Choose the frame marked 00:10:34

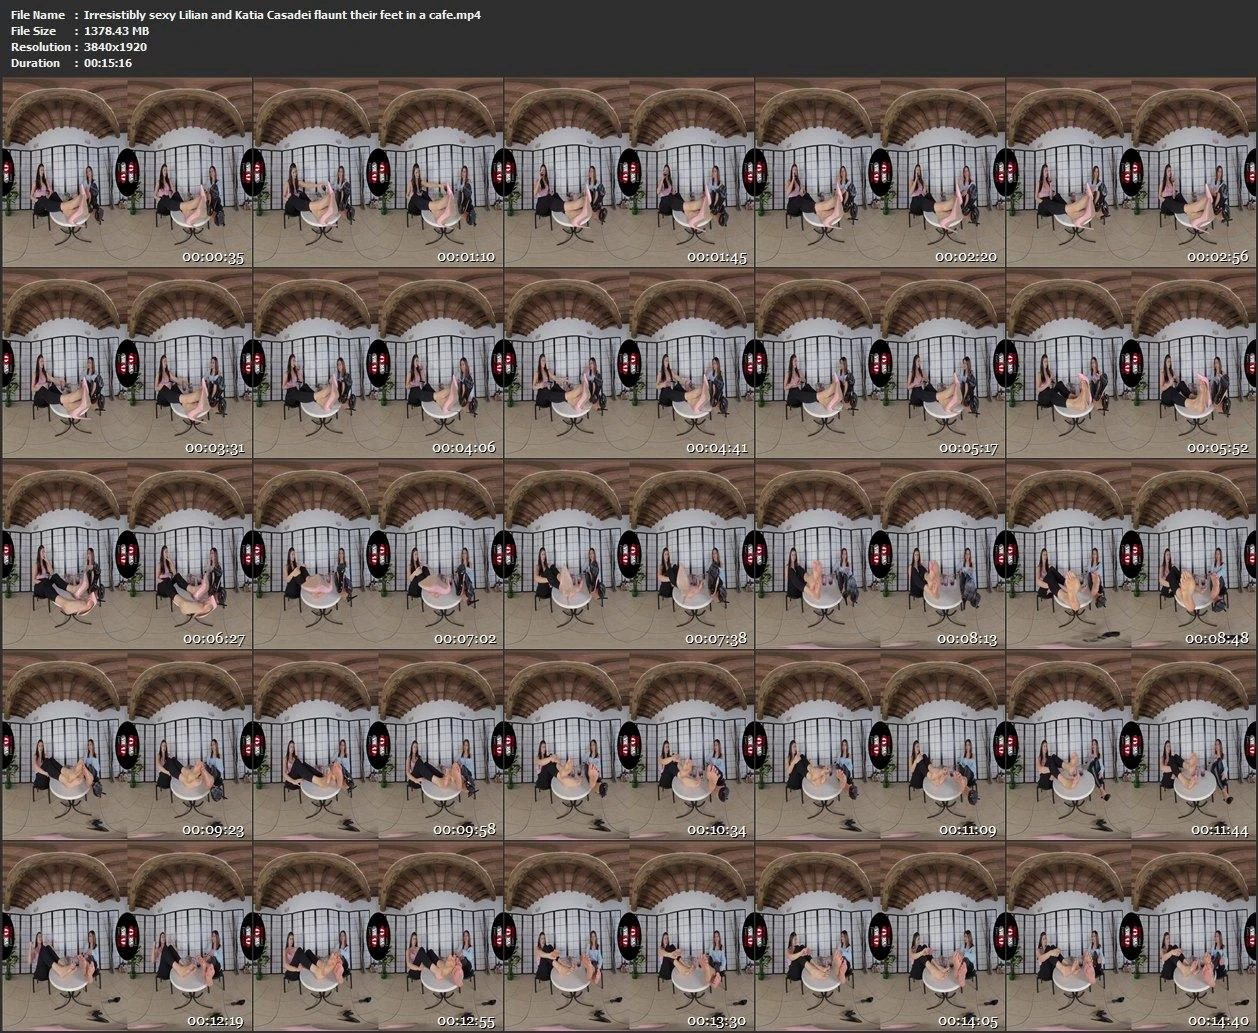point(629,746)
